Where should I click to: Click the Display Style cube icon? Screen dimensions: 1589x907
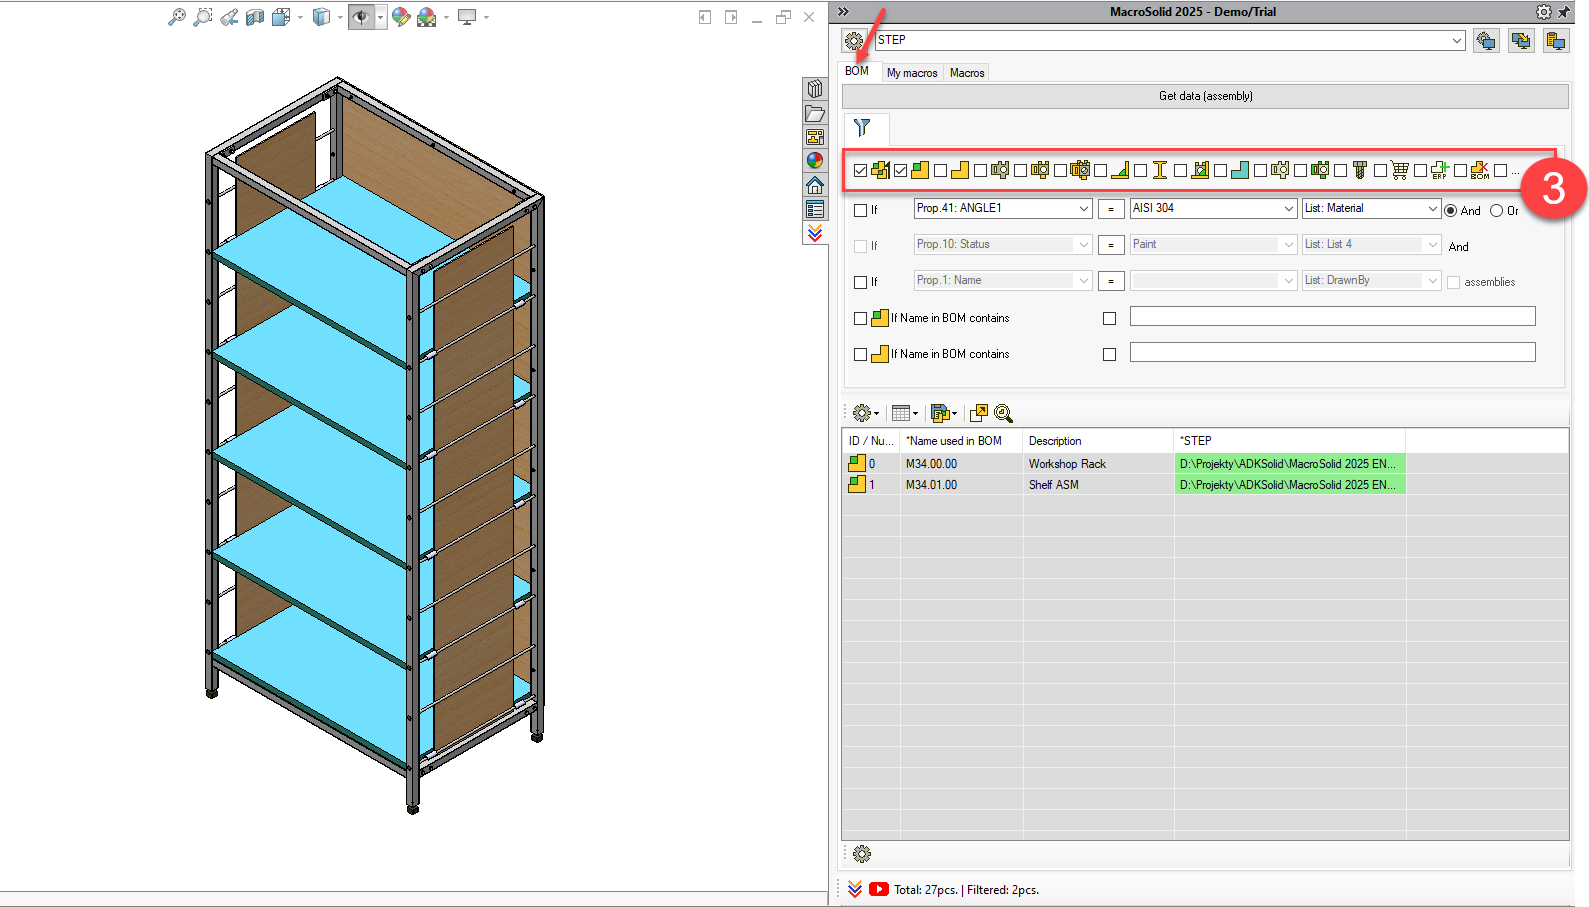[x=321, y=17]
